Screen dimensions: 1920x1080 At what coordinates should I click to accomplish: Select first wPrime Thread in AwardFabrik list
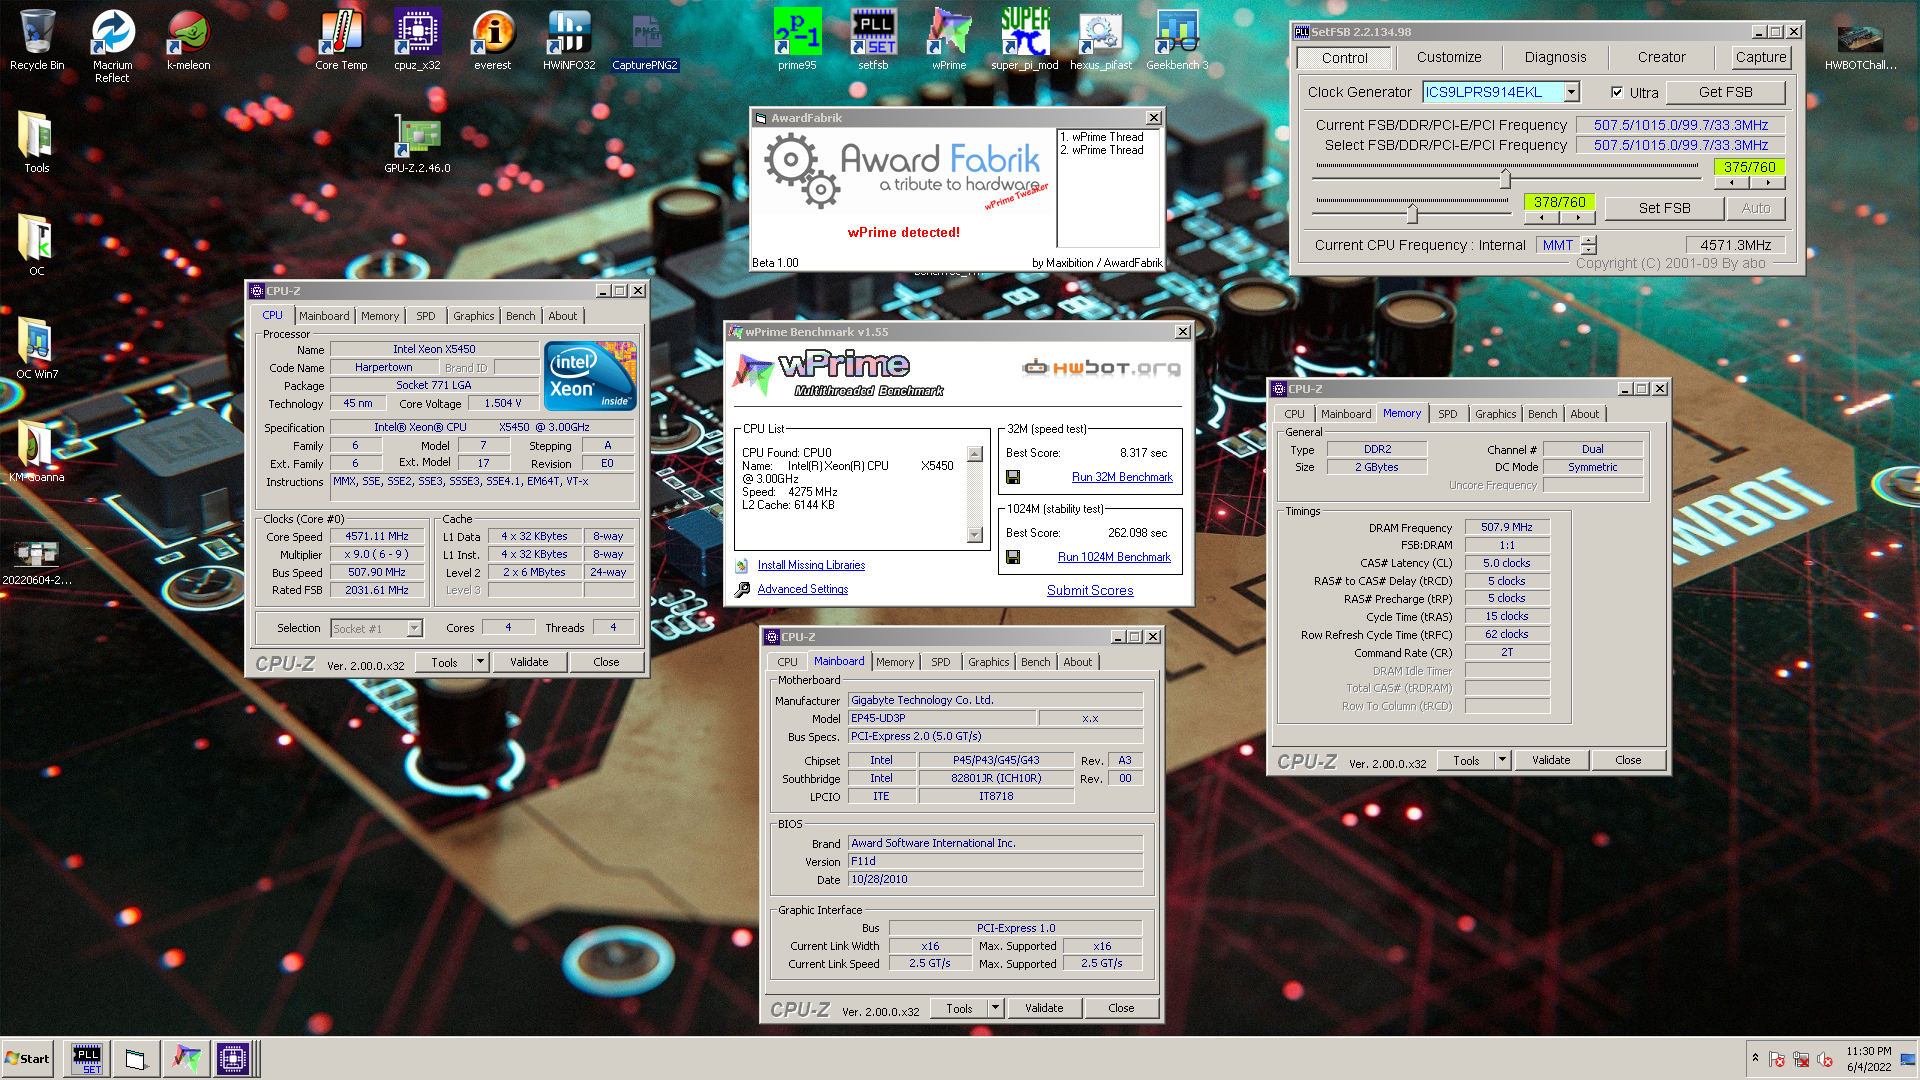(1101, 137)
